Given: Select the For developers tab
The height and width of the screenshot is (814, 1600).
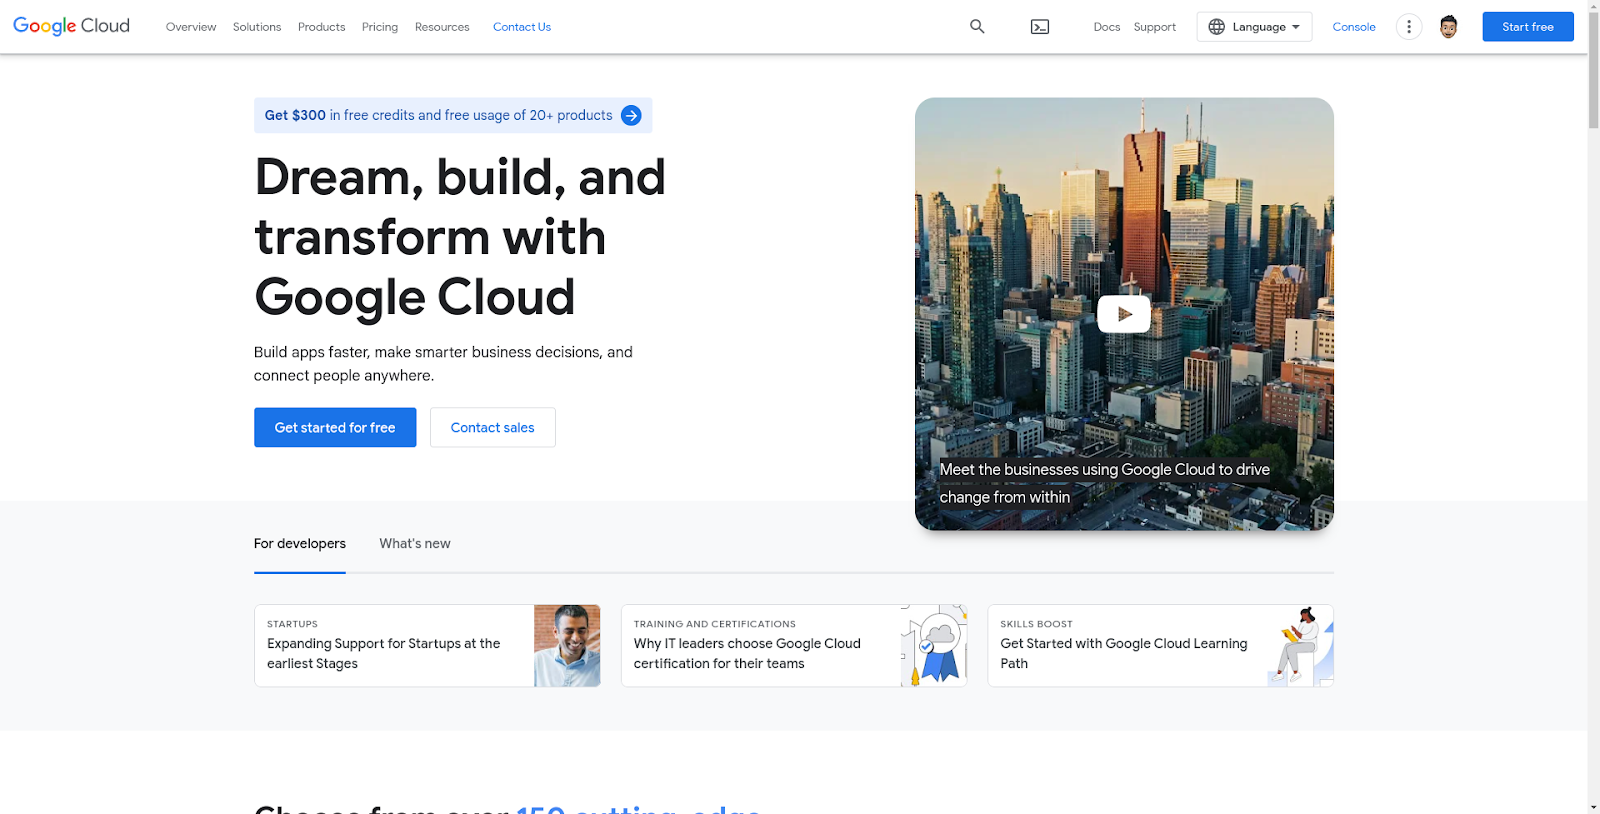Looking at the screenshot, I should point(300,544).
